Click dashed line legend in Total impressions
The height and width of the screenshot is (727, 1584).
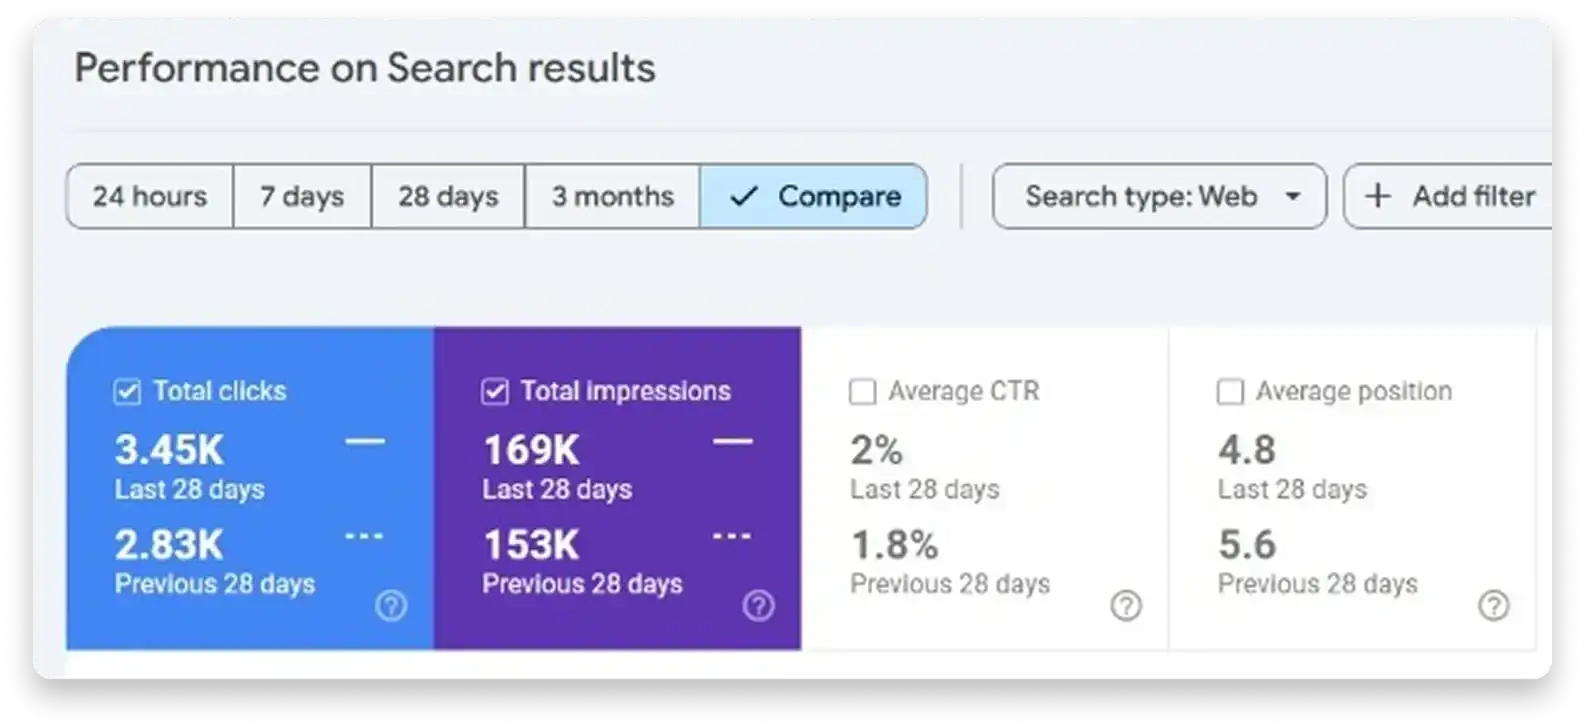(732, 537)
